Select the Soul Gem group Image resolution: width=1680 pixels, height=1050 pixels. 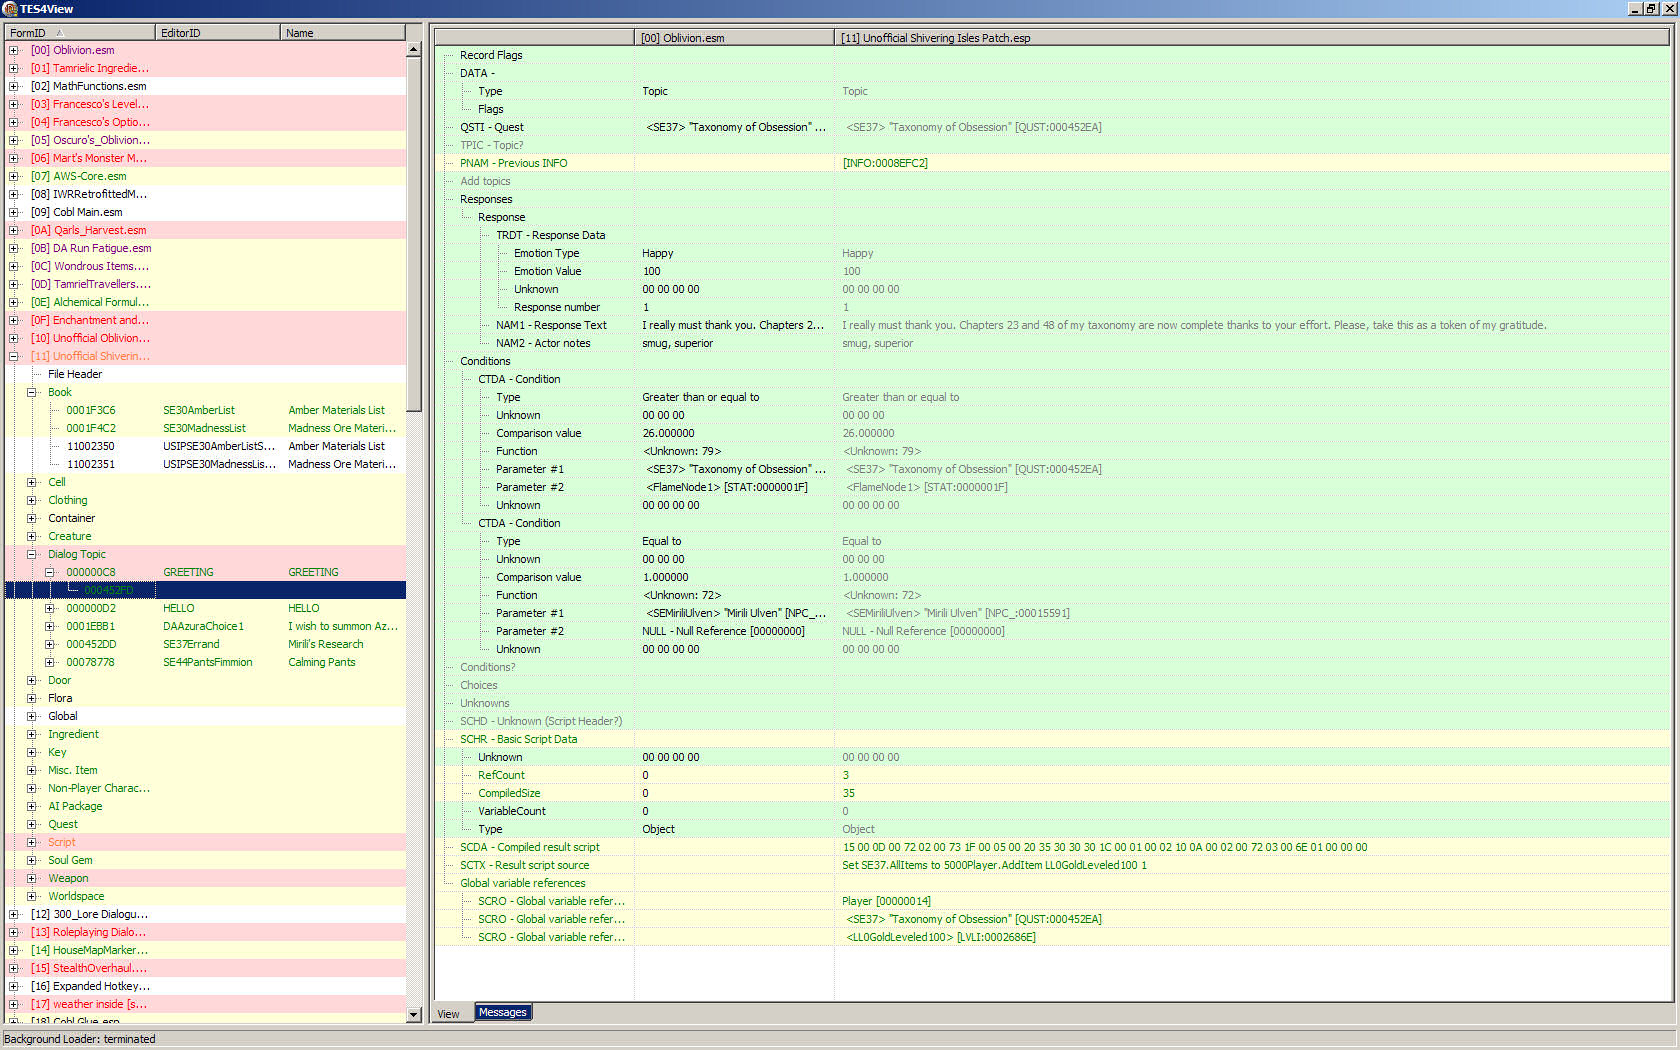[70, 860]
